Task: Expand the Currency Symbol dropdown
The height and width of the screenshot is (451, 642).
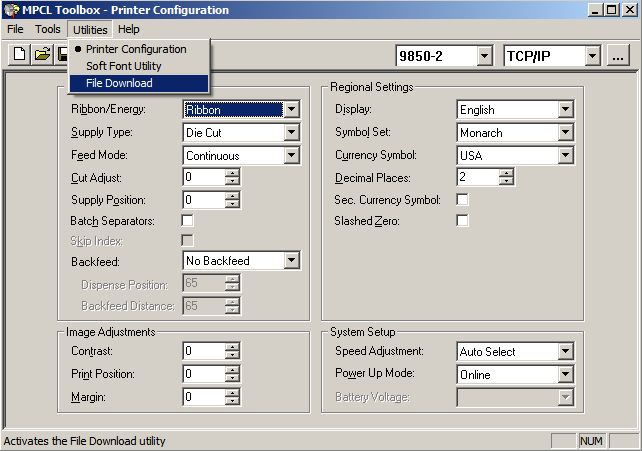Action: click(565, 155)
